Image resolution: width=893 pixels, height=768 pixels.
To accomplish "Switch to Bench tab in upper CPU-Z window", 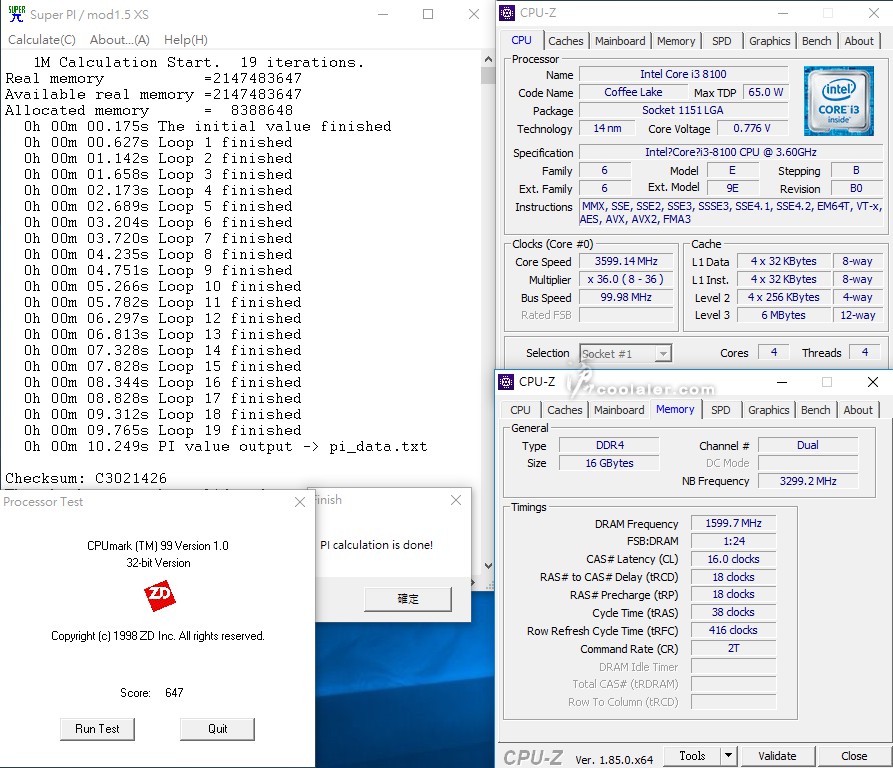I will tap(817, 41).
